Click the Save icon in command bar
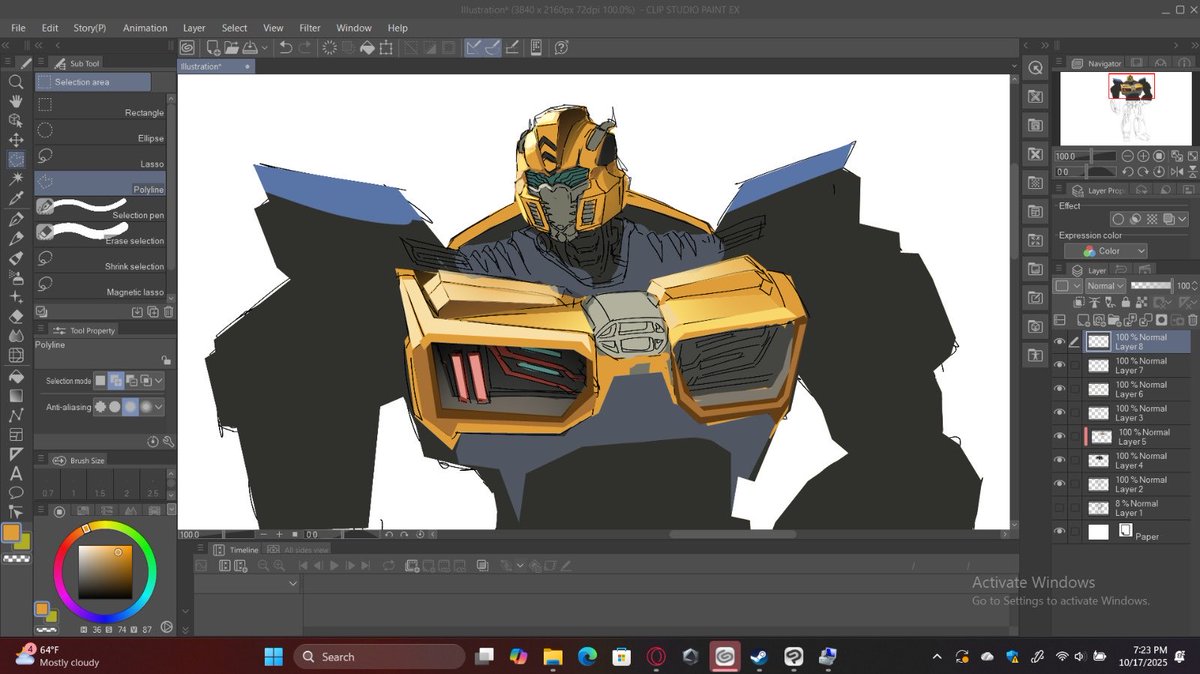The image size is (1200, 674). pyautogui.click(x=251, y=47)
